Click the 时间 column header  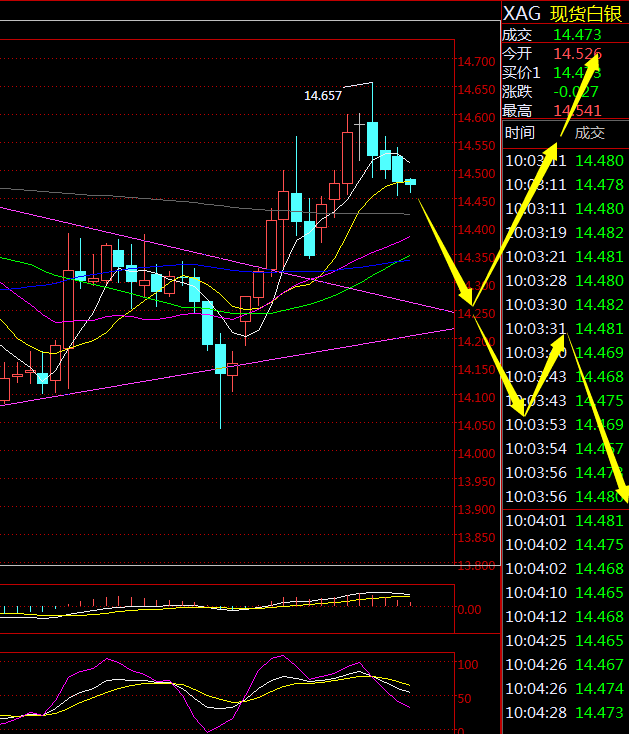point(520,133)
